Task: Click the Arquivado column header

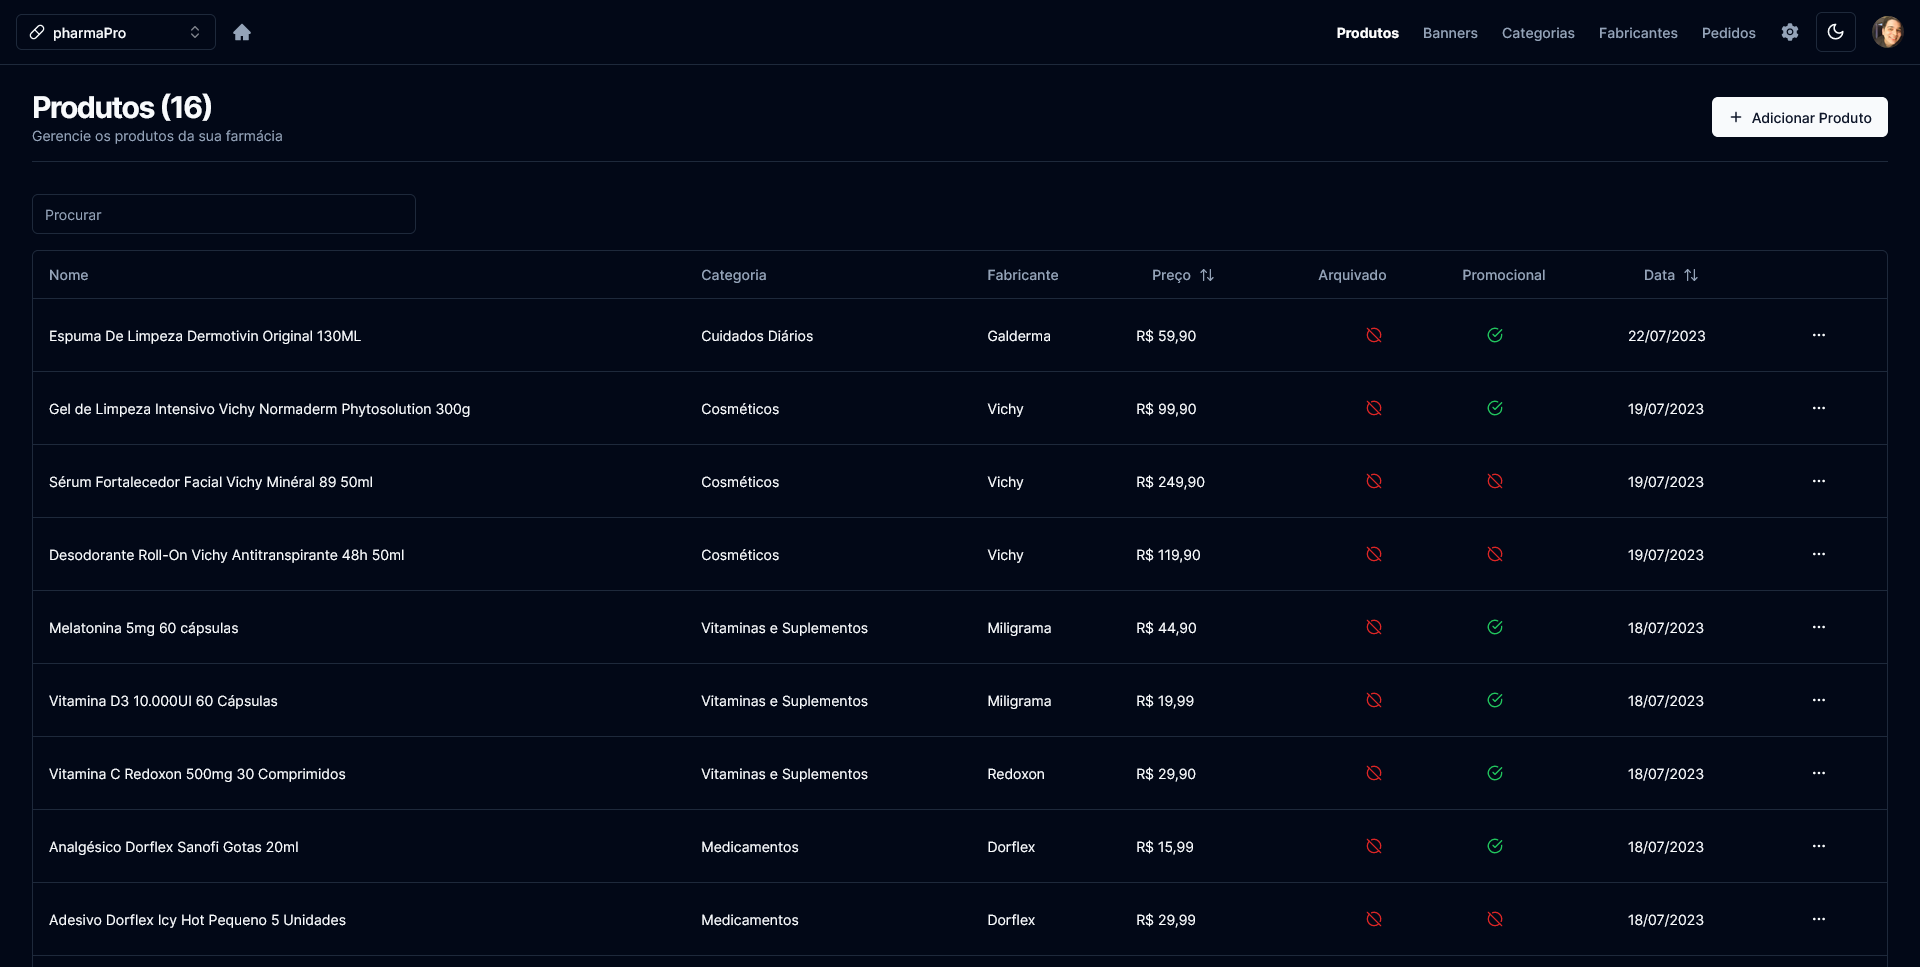Action: (1352, 275)
